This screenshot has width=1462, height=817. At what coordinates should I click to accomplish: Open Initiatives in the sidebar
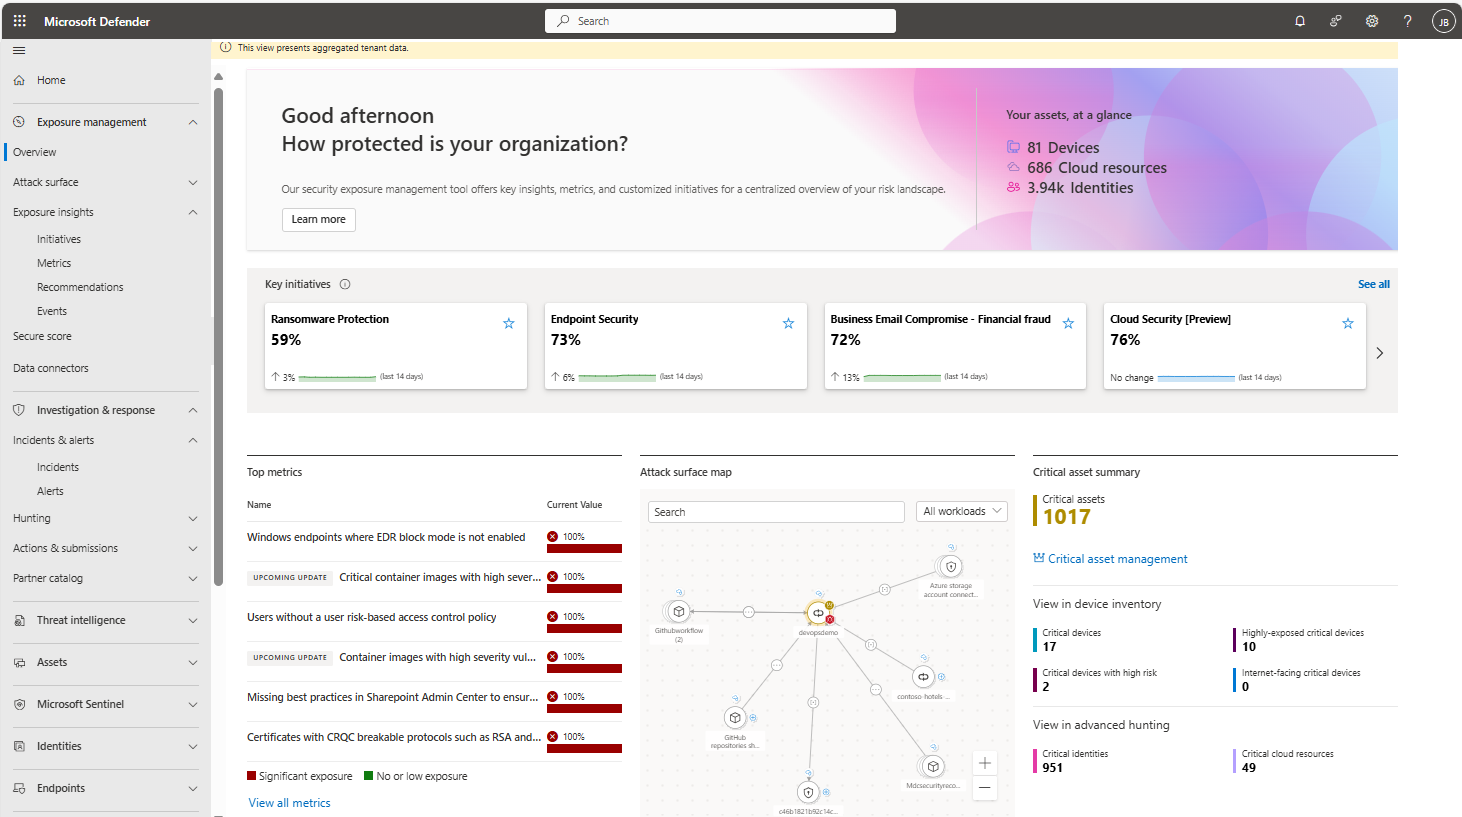click(x=59, y=239)
